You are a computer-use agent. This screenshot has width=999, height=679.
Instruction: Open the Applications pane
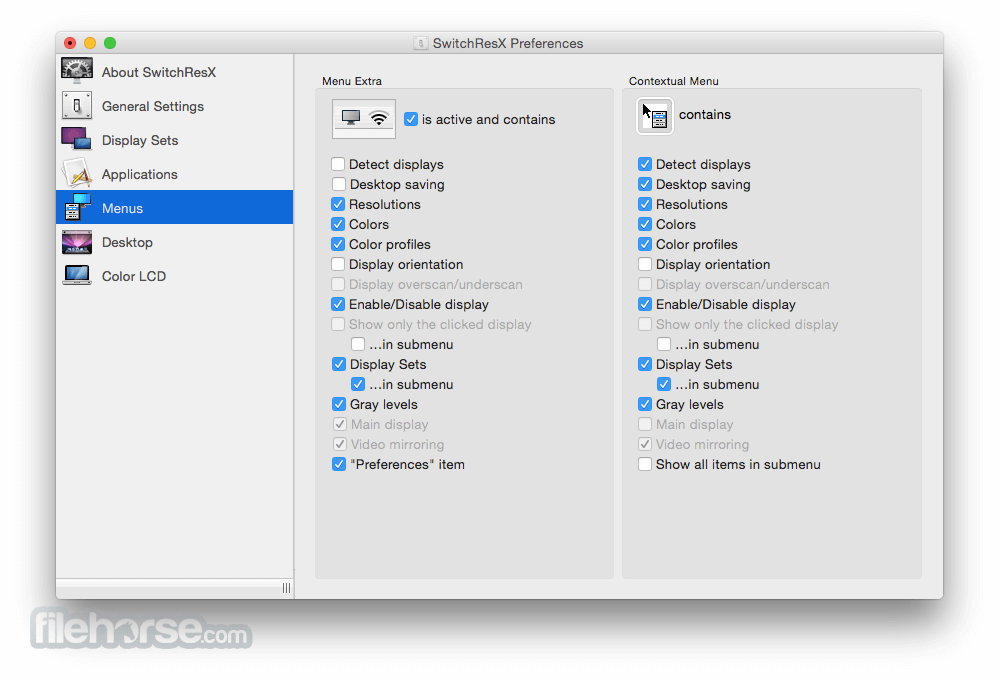(x=140, y=174)
